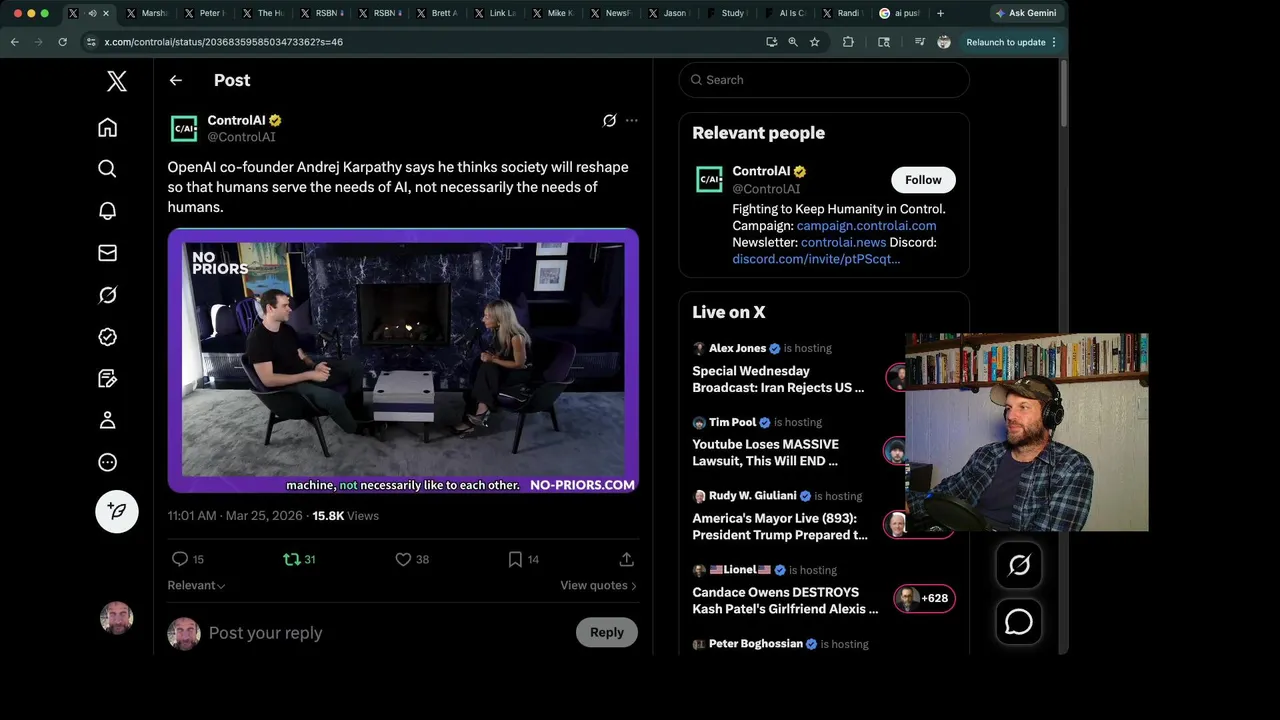Open Alex Jones Special Wednesday Broadcast

click(778, 379)
